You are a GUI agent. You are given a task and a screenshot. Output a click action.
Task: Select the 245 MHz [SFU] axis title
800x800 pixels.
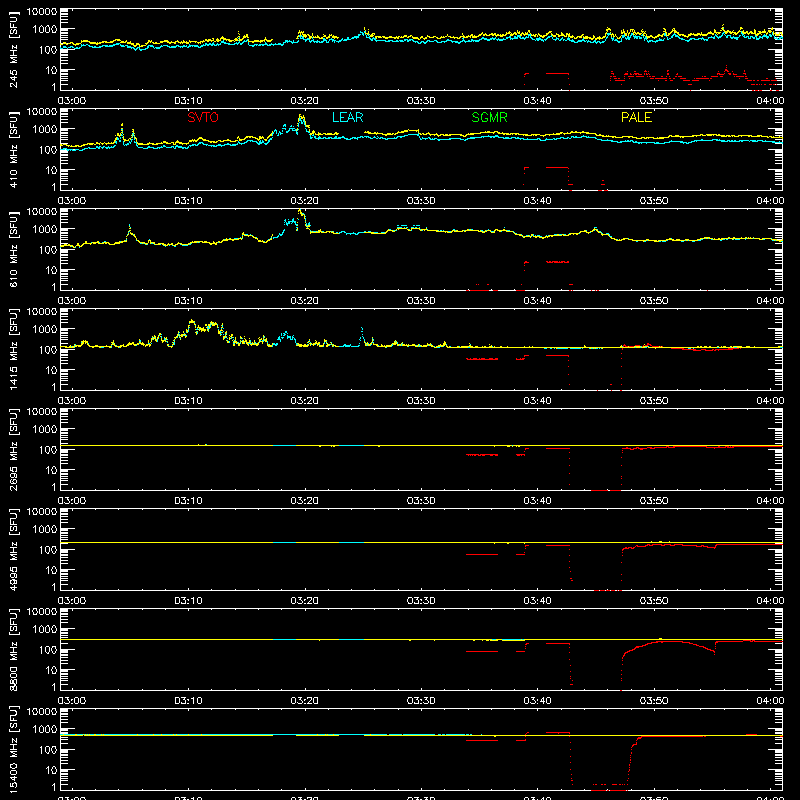14,49
